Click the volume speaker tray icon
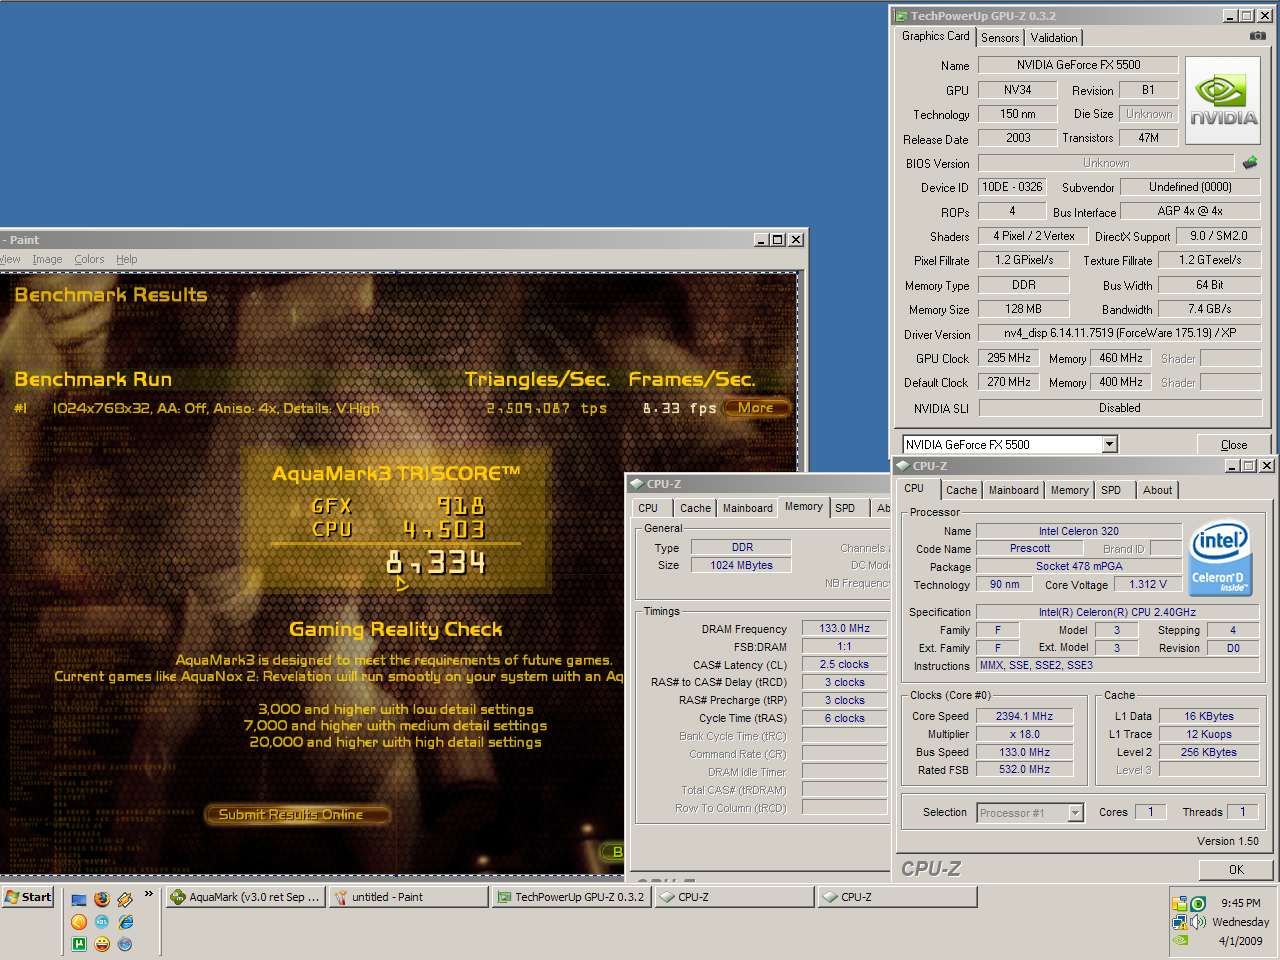The image size is (1280, 960). 1198,921
